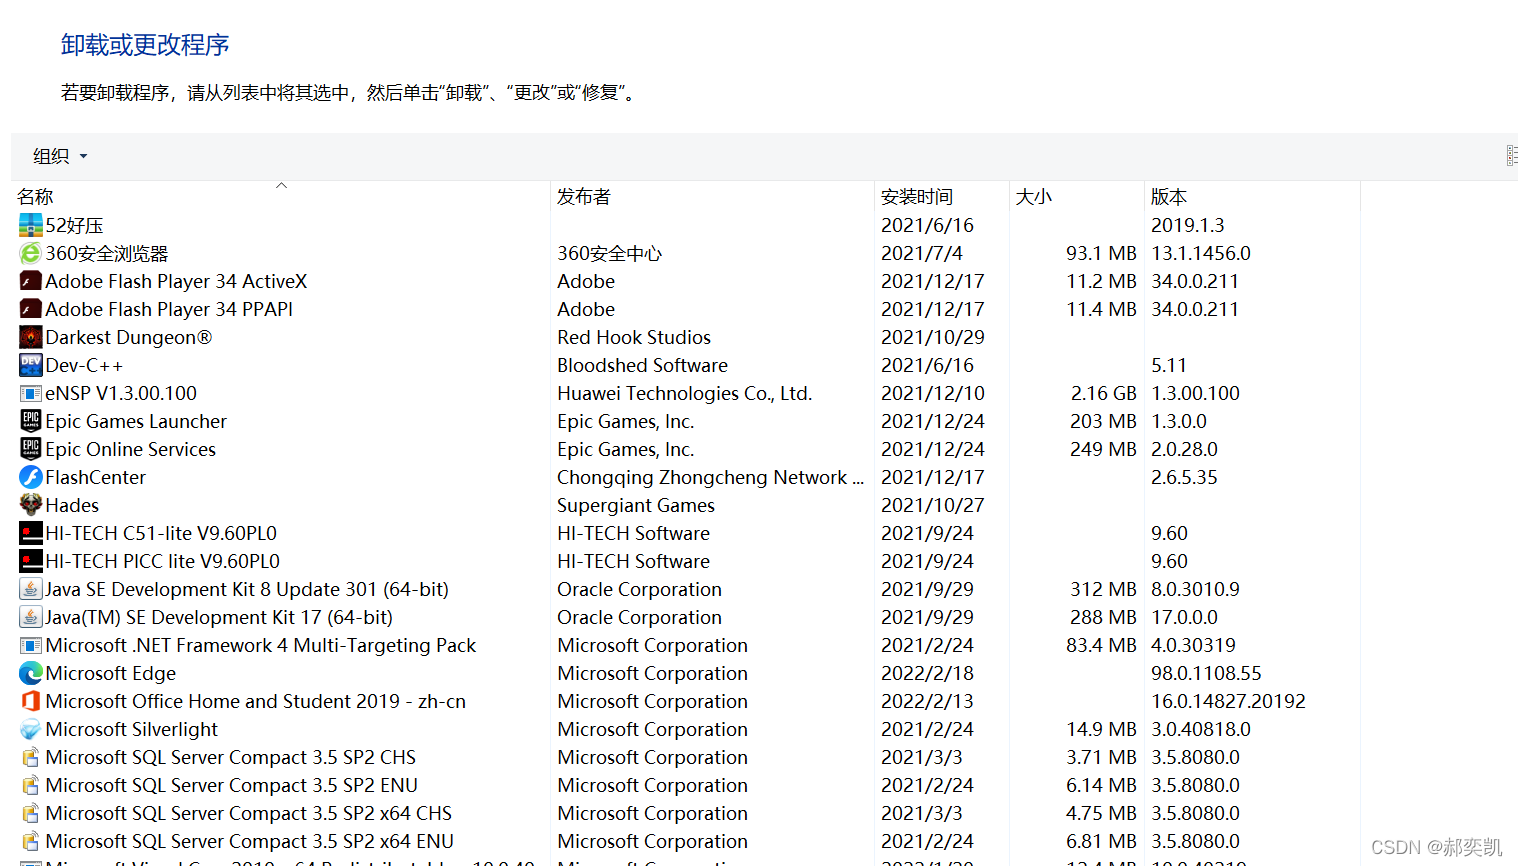Select Darkest Dungeon® program name
1518x866 pixels.
tap(129, 337)
